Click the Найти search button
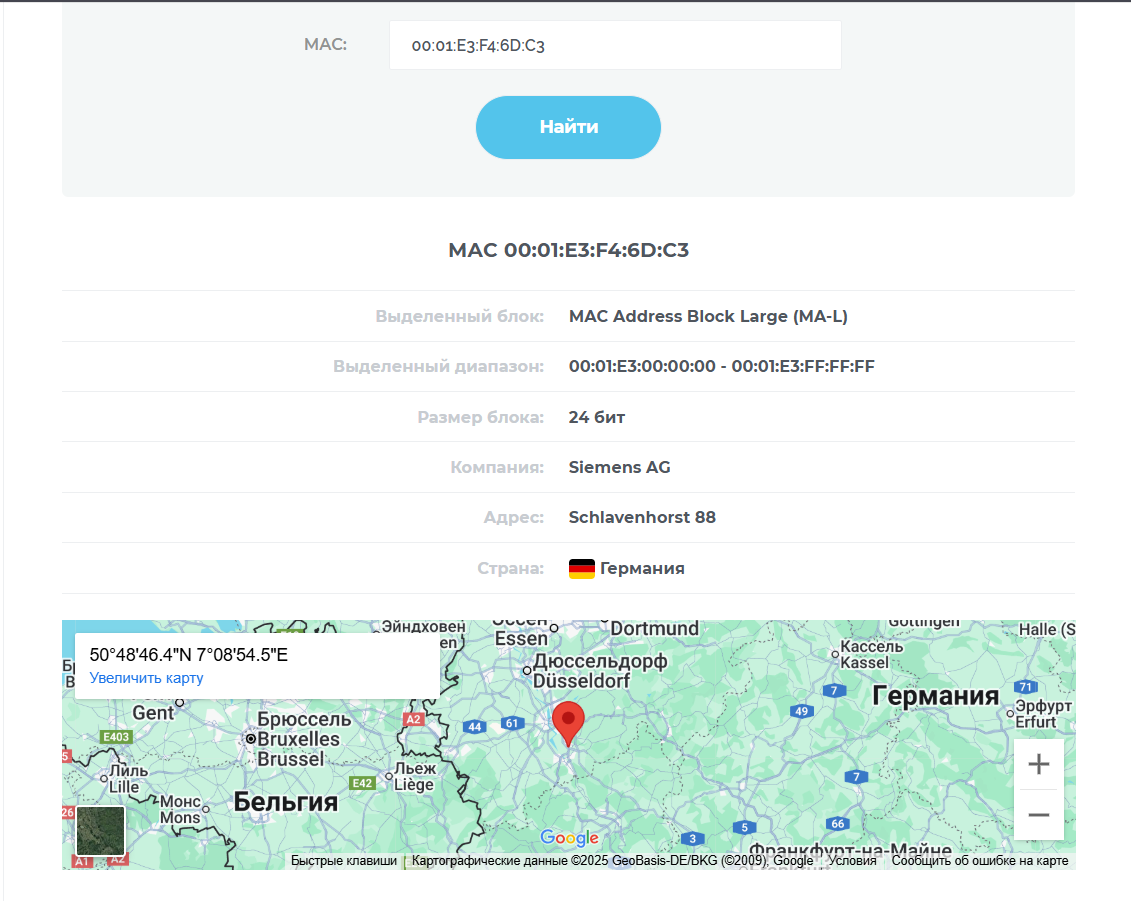The image size is (1131, 901). (568, 127)
